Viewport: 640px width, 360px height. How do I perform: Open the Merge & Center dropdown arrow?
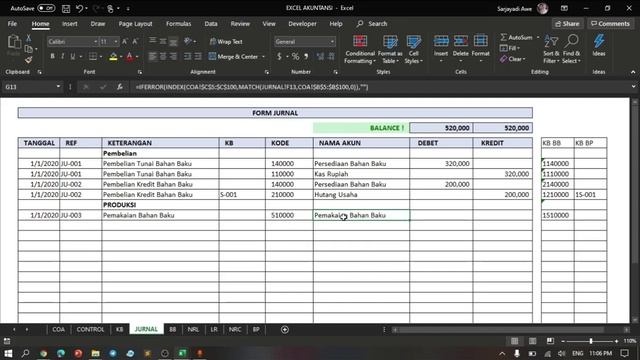click(x=263, y=57)
